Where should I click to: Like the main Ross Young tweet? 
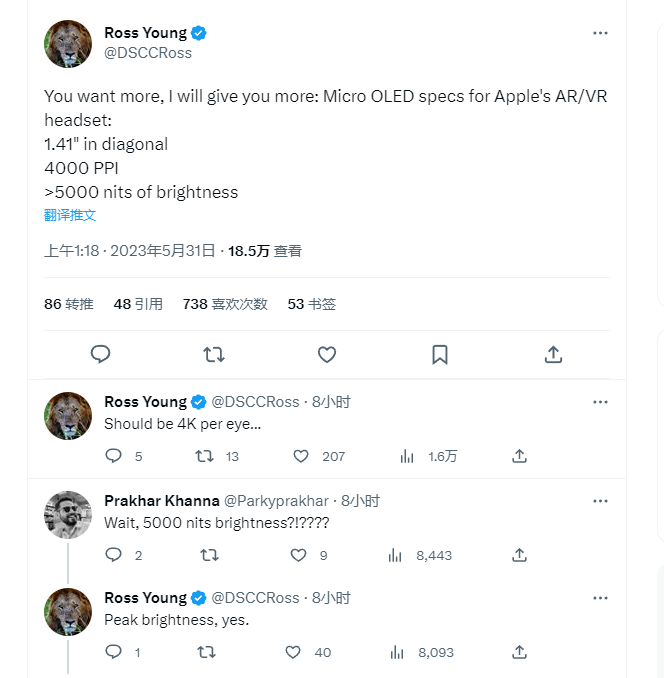[326, 354]
